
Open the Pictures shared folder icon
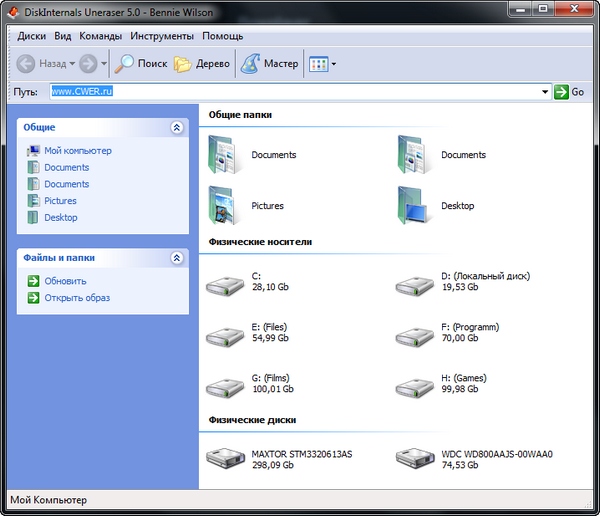point(222,205)
